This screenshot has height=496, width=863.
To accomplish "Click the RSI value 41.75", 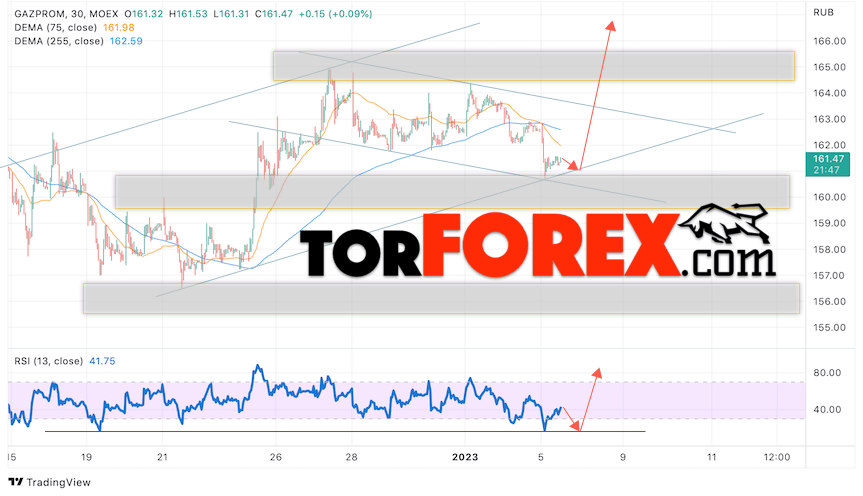I will (102, 361).
